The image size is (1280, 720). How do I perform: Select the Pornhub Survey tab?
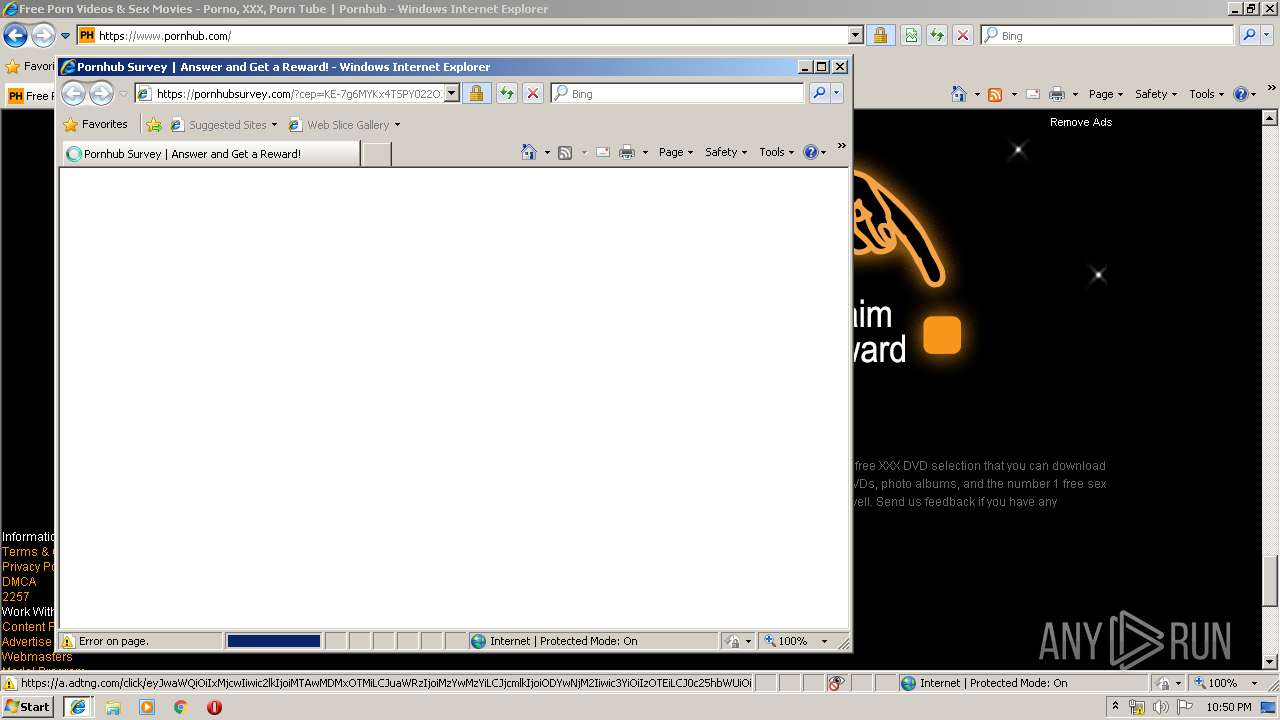coord(210,154)
